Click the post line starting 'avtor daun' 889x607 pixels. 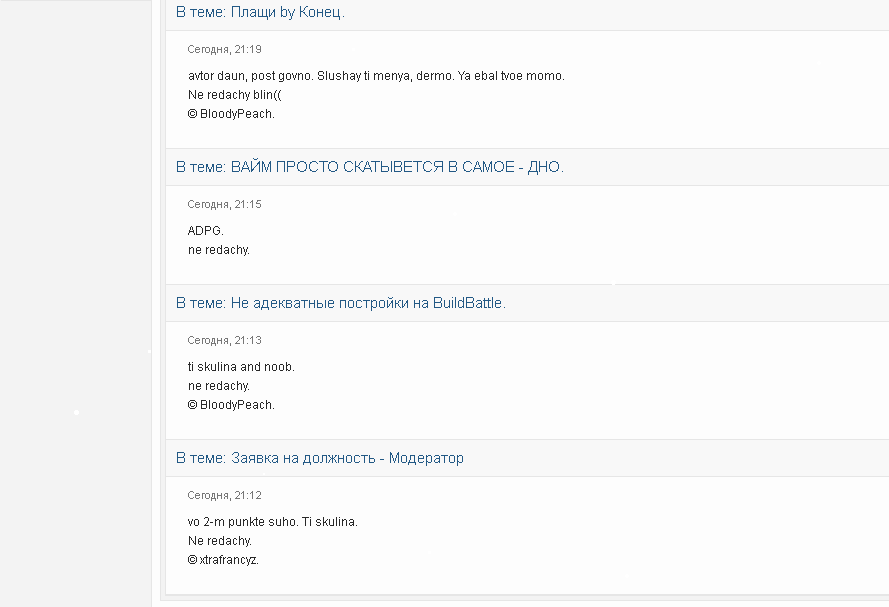pyautogui.click(x=376, y=76)
